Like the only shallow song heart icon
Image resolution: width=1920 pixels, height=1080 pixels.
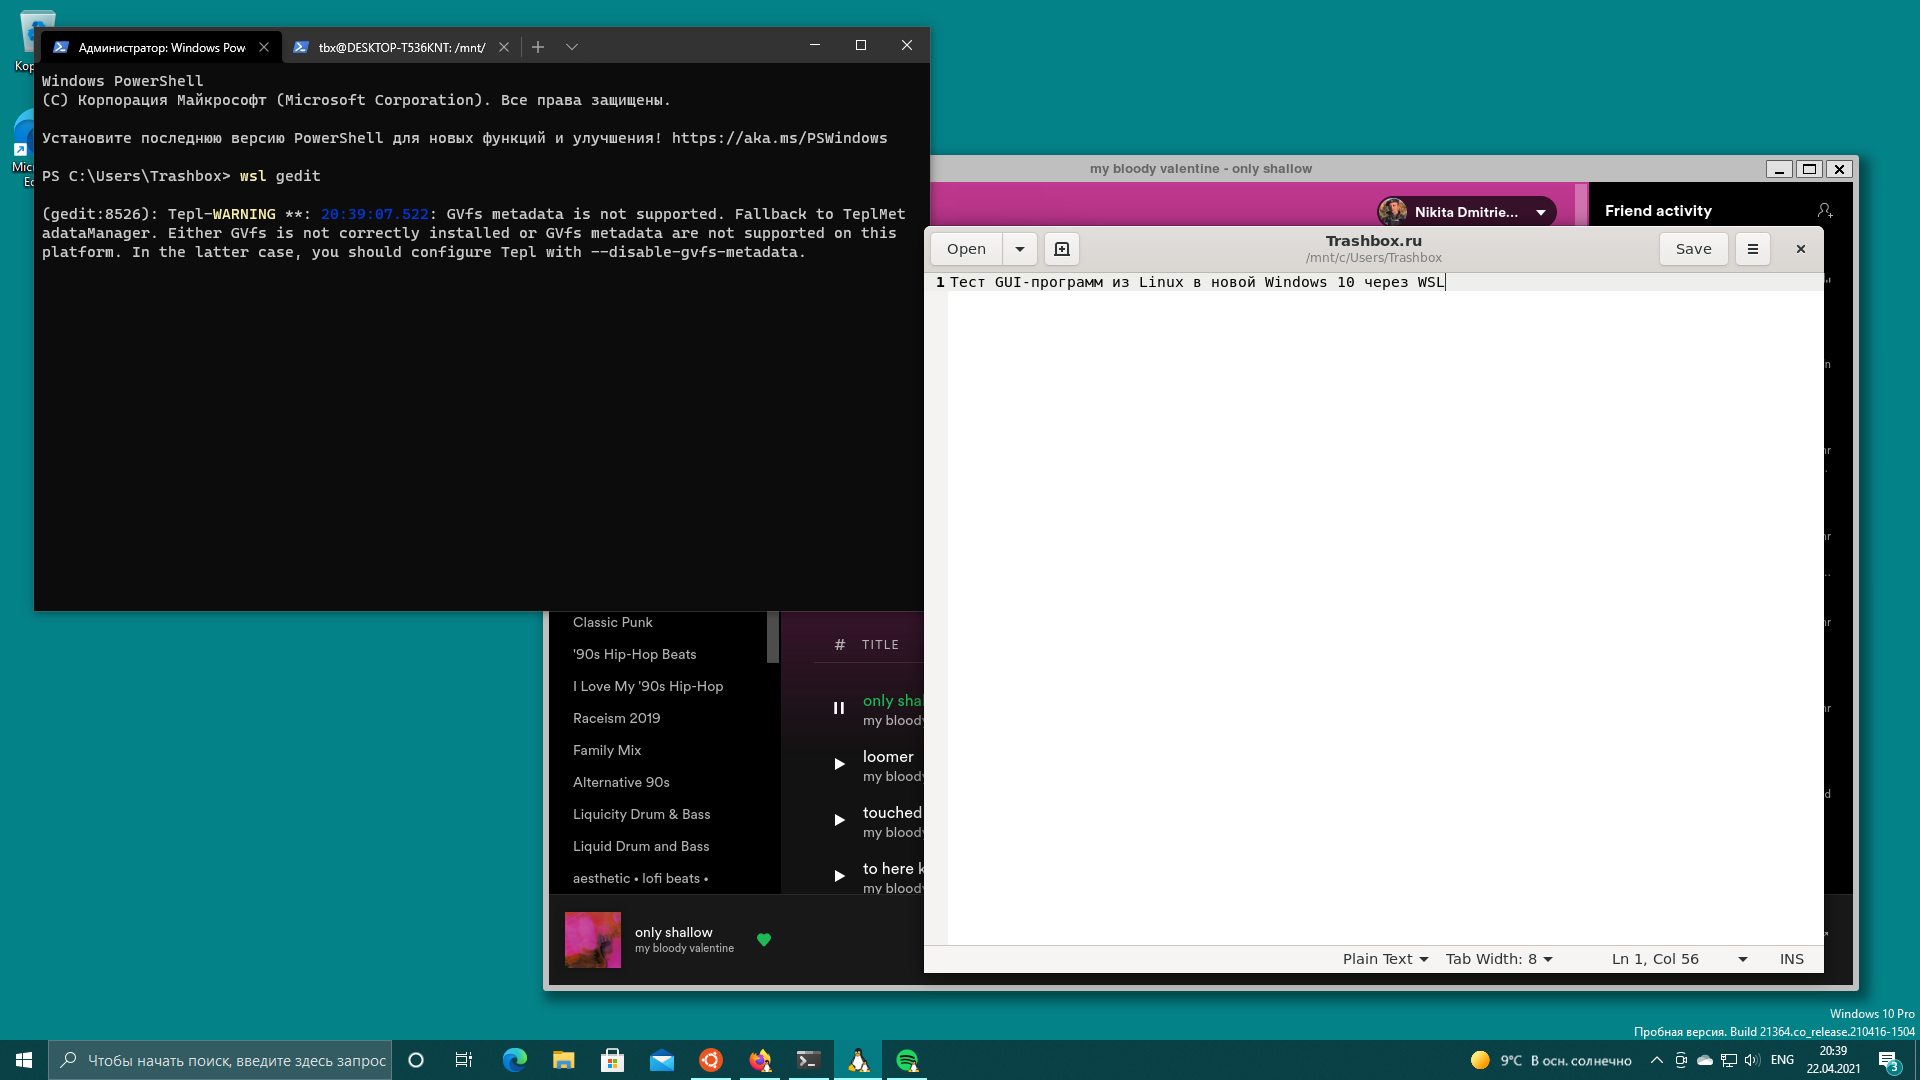[764, 939]
